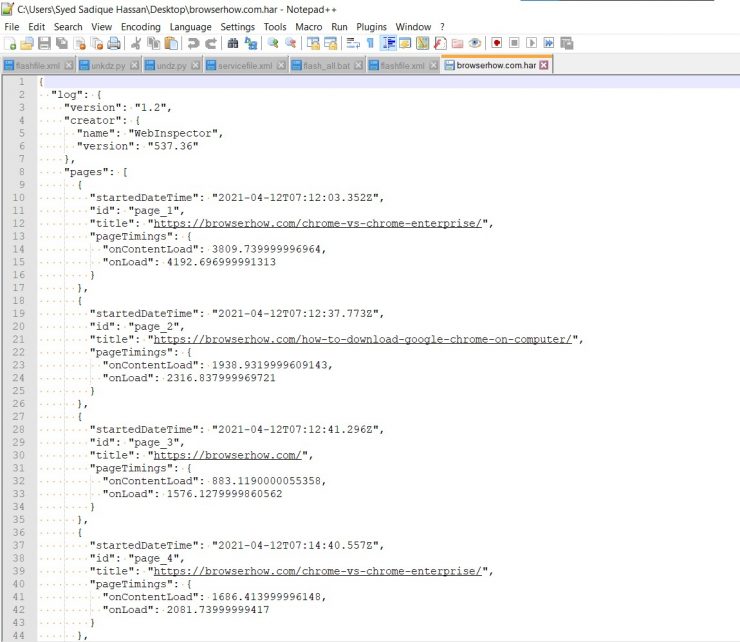Open the how-to-download-google-chrome-on-computer URL link
This screenshot has width=740, height=642.
tap(363, 339)
